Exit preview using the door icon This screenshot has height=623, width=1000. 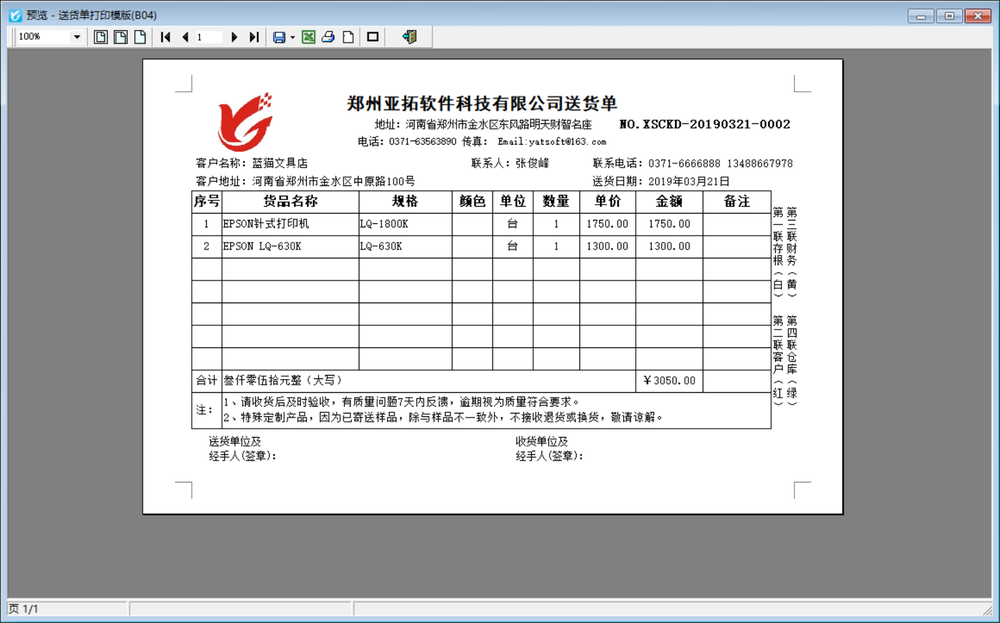click(x=408, y=37)
